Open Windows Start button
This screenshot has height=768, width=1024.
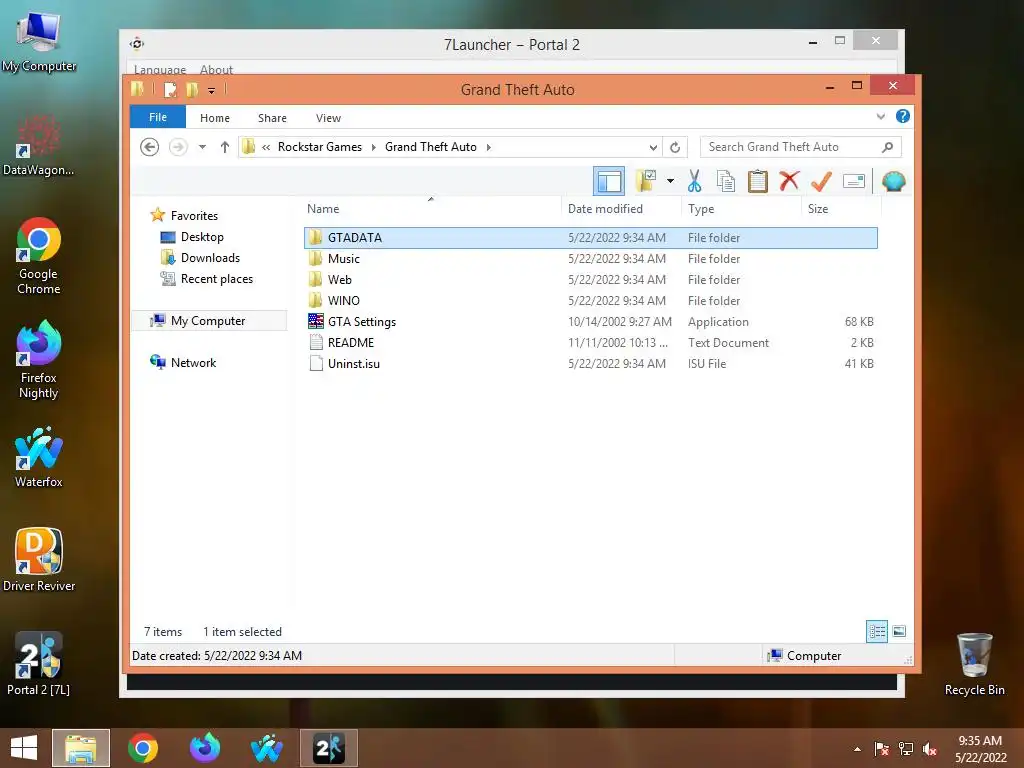point(24,748)
